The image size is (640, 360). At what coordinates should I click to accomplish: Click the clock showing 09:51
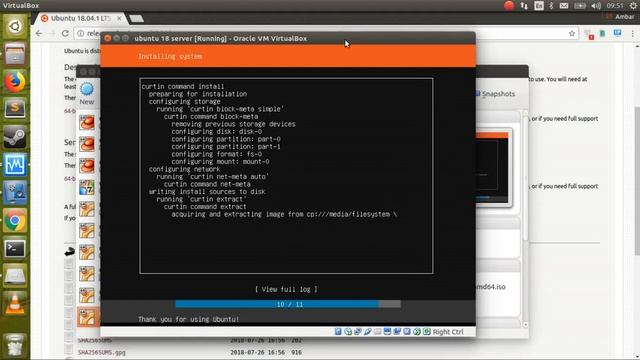coord(615,6)
